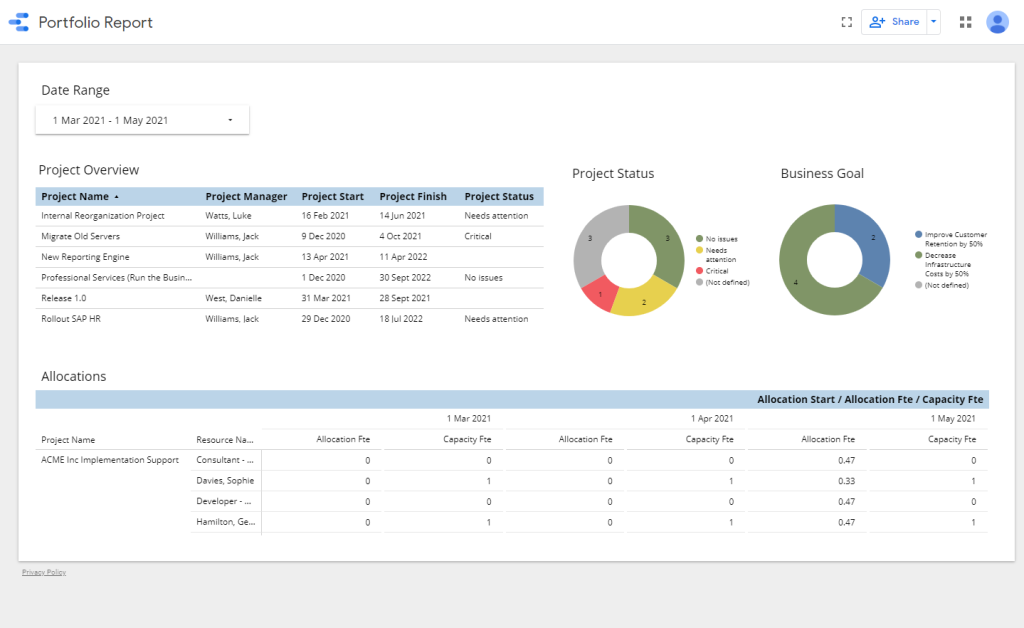This screenshot has width=1024, height=628.
Task: Click blue Improve Customer Retention legend dot
Action: point(919,235)
